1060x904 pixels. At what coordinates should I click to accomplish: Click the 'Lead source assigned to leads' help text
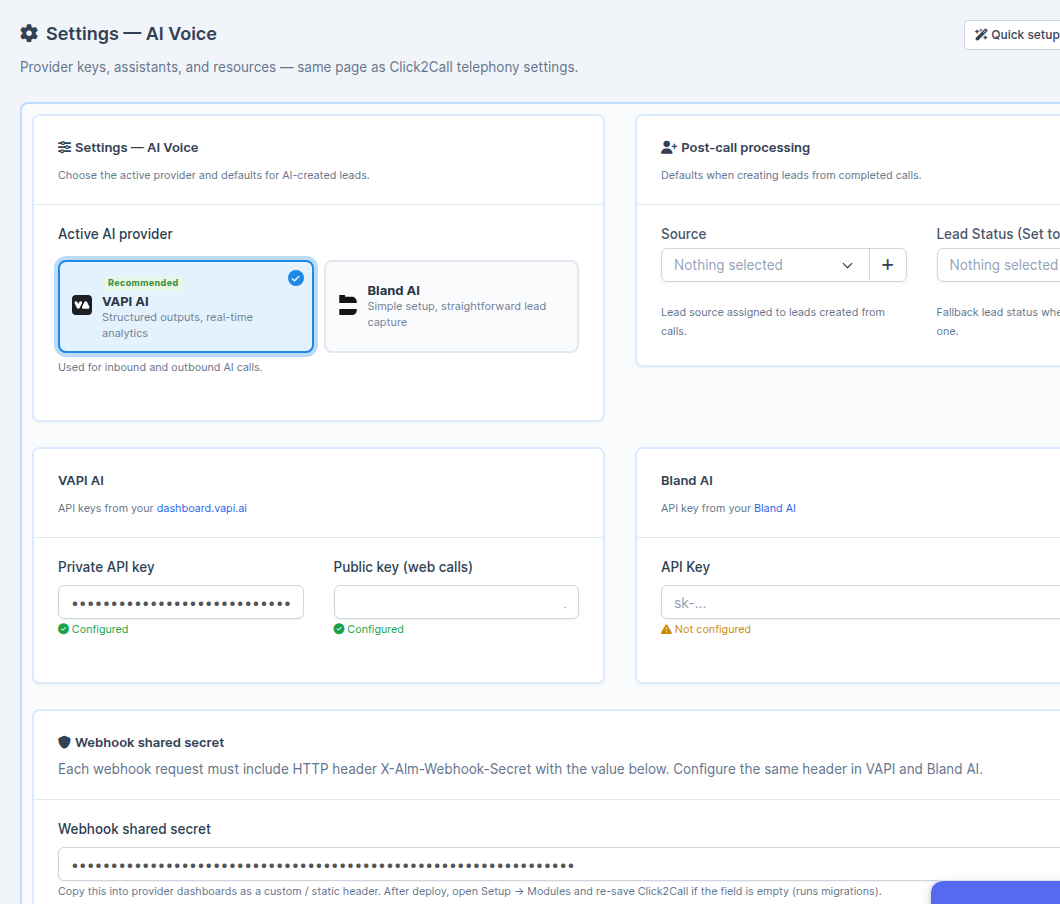[773, 322]
